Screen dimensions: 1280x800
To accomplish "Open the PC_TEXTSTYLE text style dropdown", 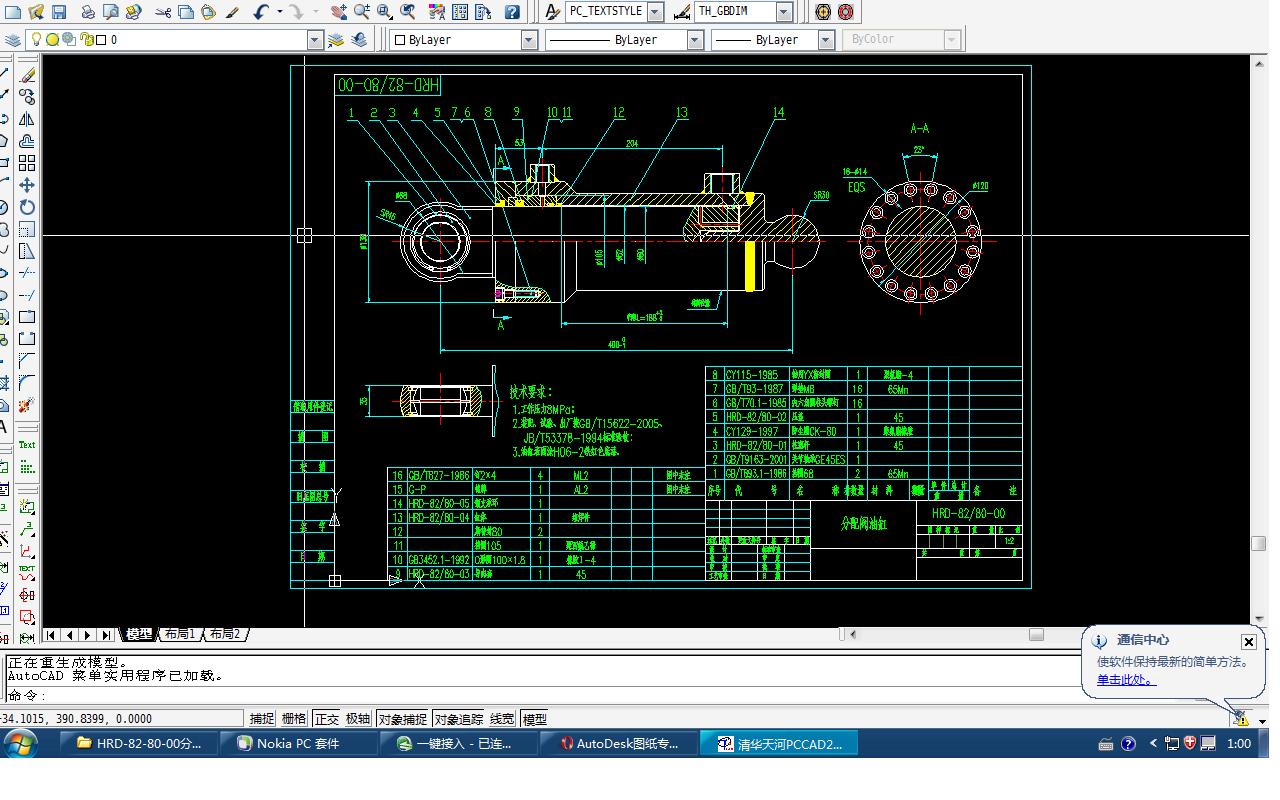I will (655, 12).
